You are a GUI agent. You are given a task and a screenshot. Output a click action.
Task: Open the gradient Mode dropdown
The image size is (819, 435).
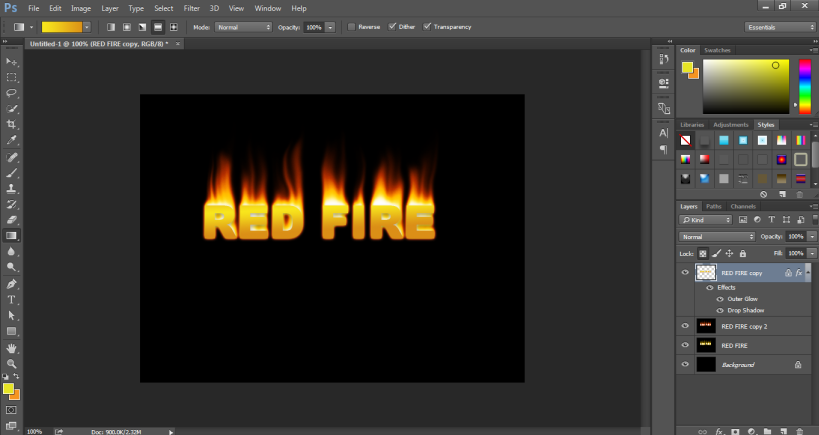(243, 27)
